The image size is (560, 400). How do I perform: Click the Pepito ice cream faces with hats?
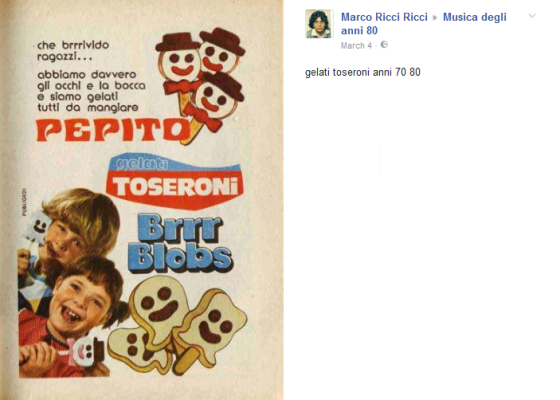click(x=201, y=80)
